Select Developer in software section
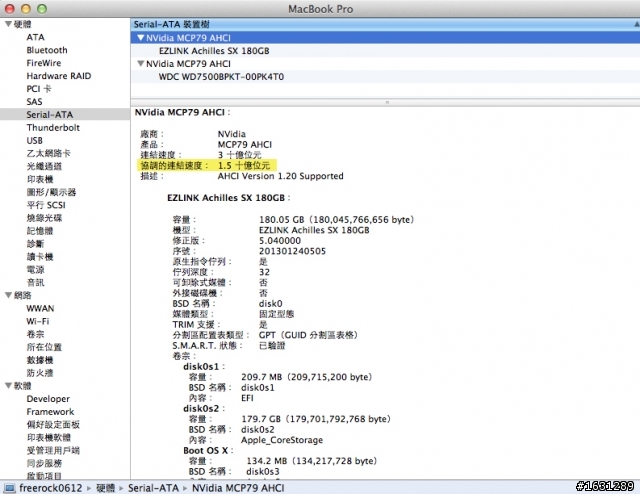The image size is (640, 494). (48, 399)
